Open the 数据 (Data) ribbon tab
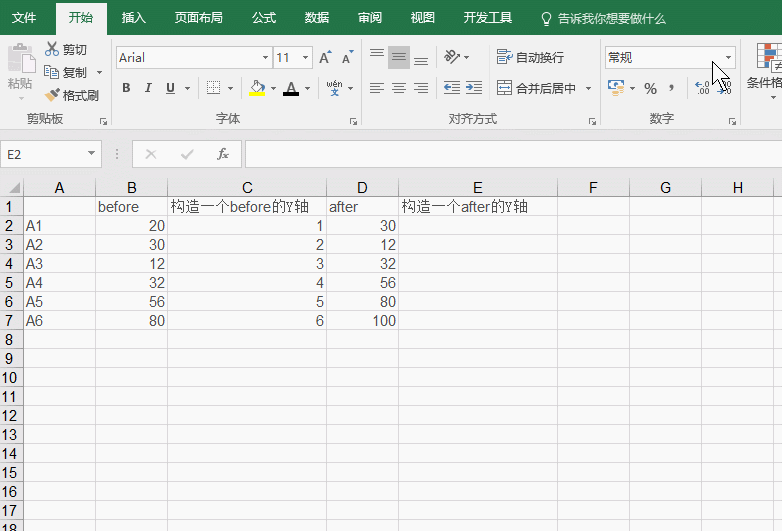 point(316,17)
